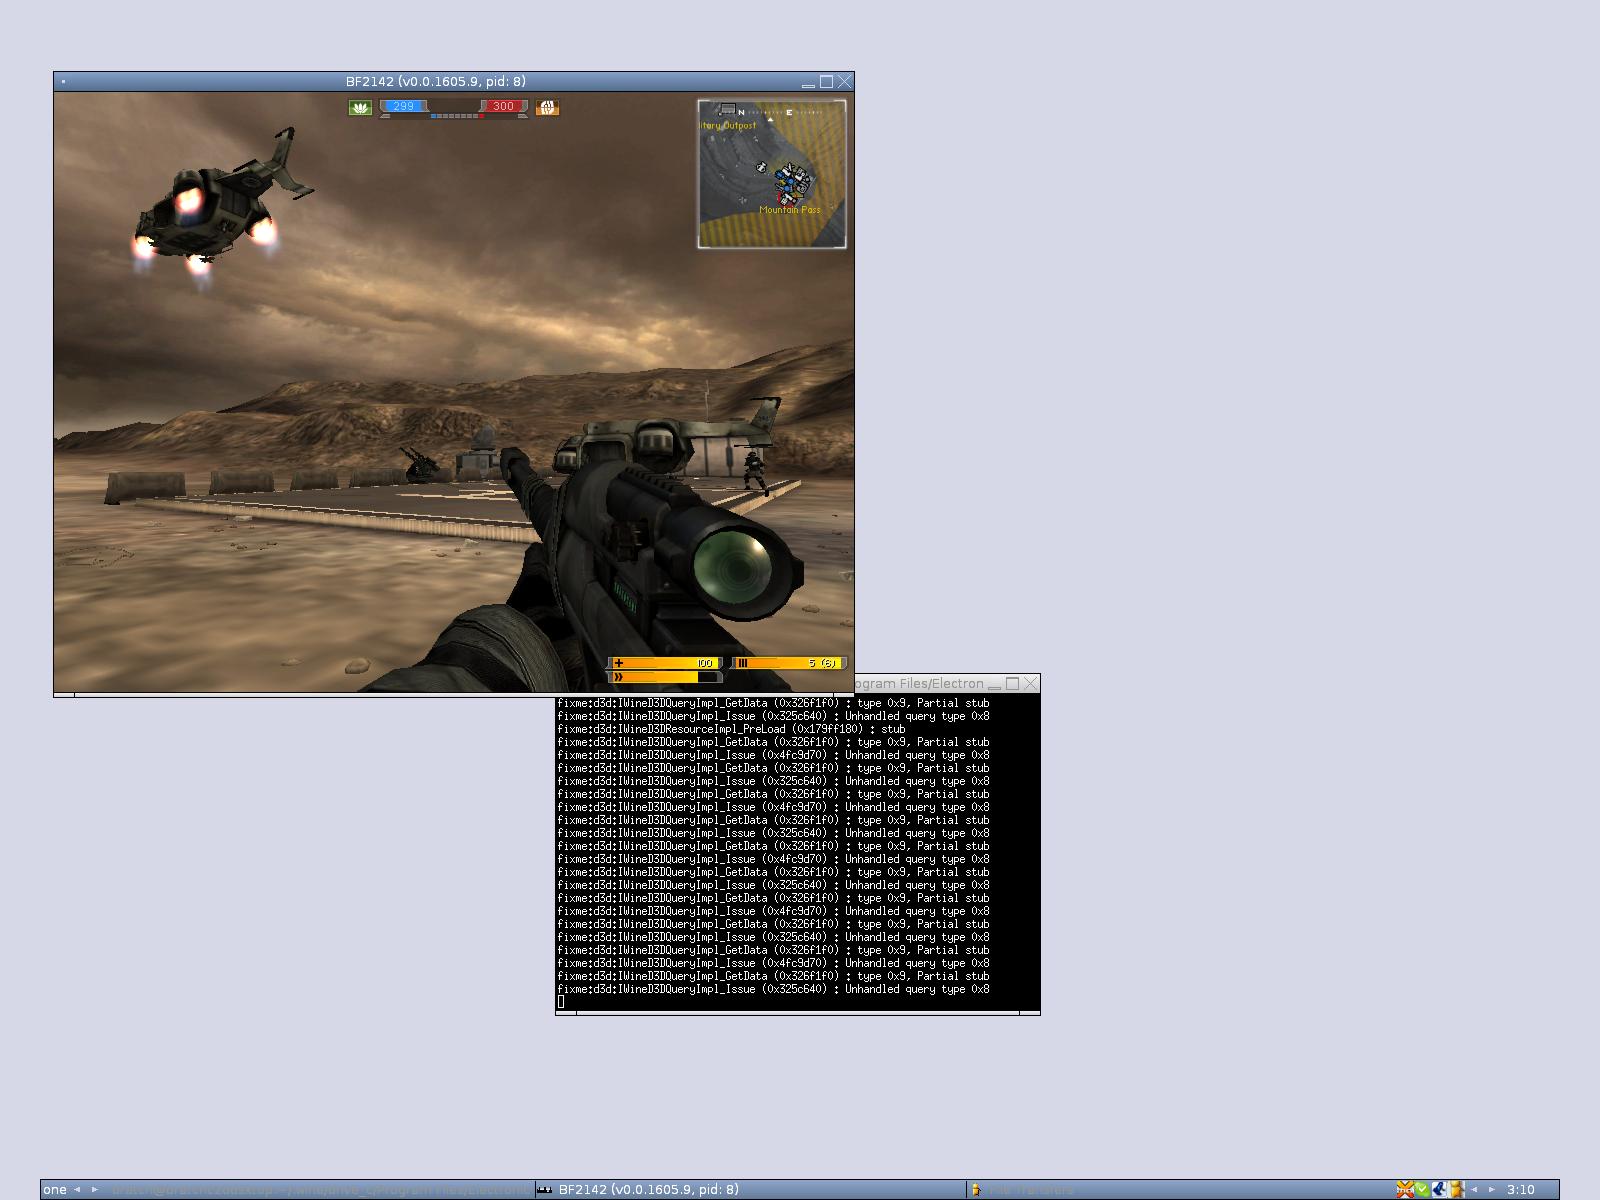Click the minimap in the game window

click(772, 174)
